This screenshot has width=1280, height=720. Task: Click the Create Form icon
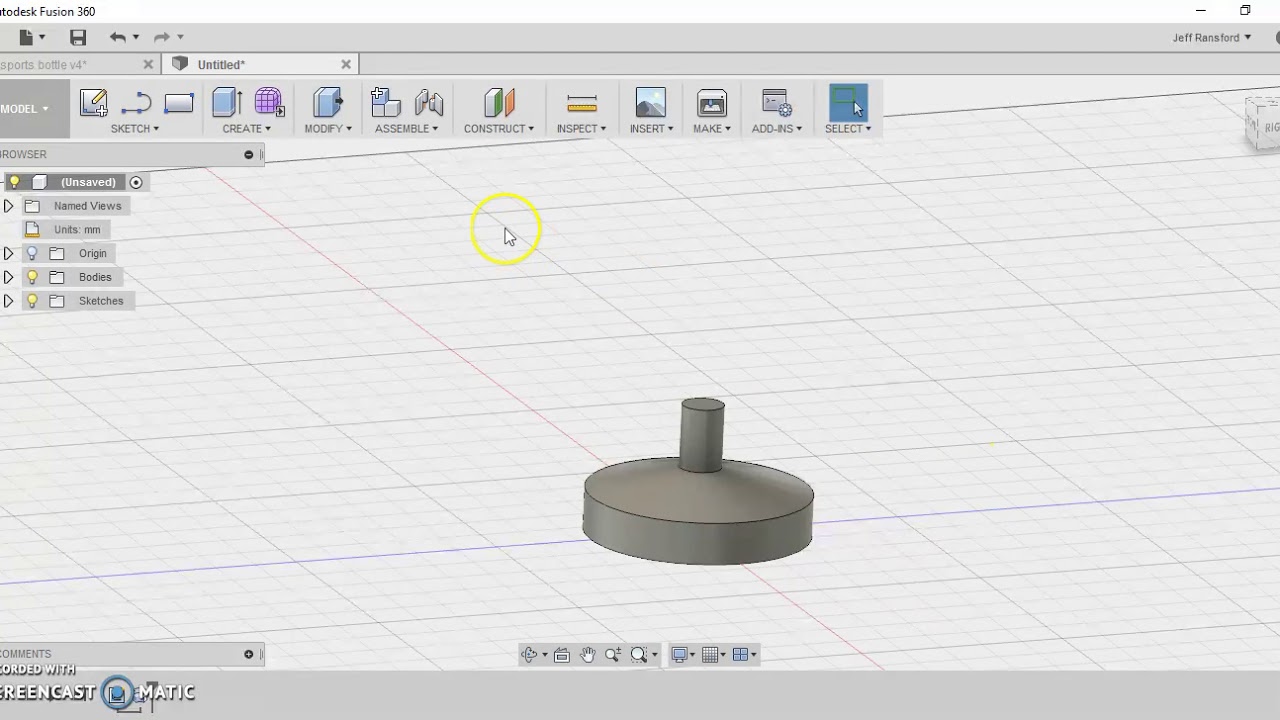click(269, 103)
